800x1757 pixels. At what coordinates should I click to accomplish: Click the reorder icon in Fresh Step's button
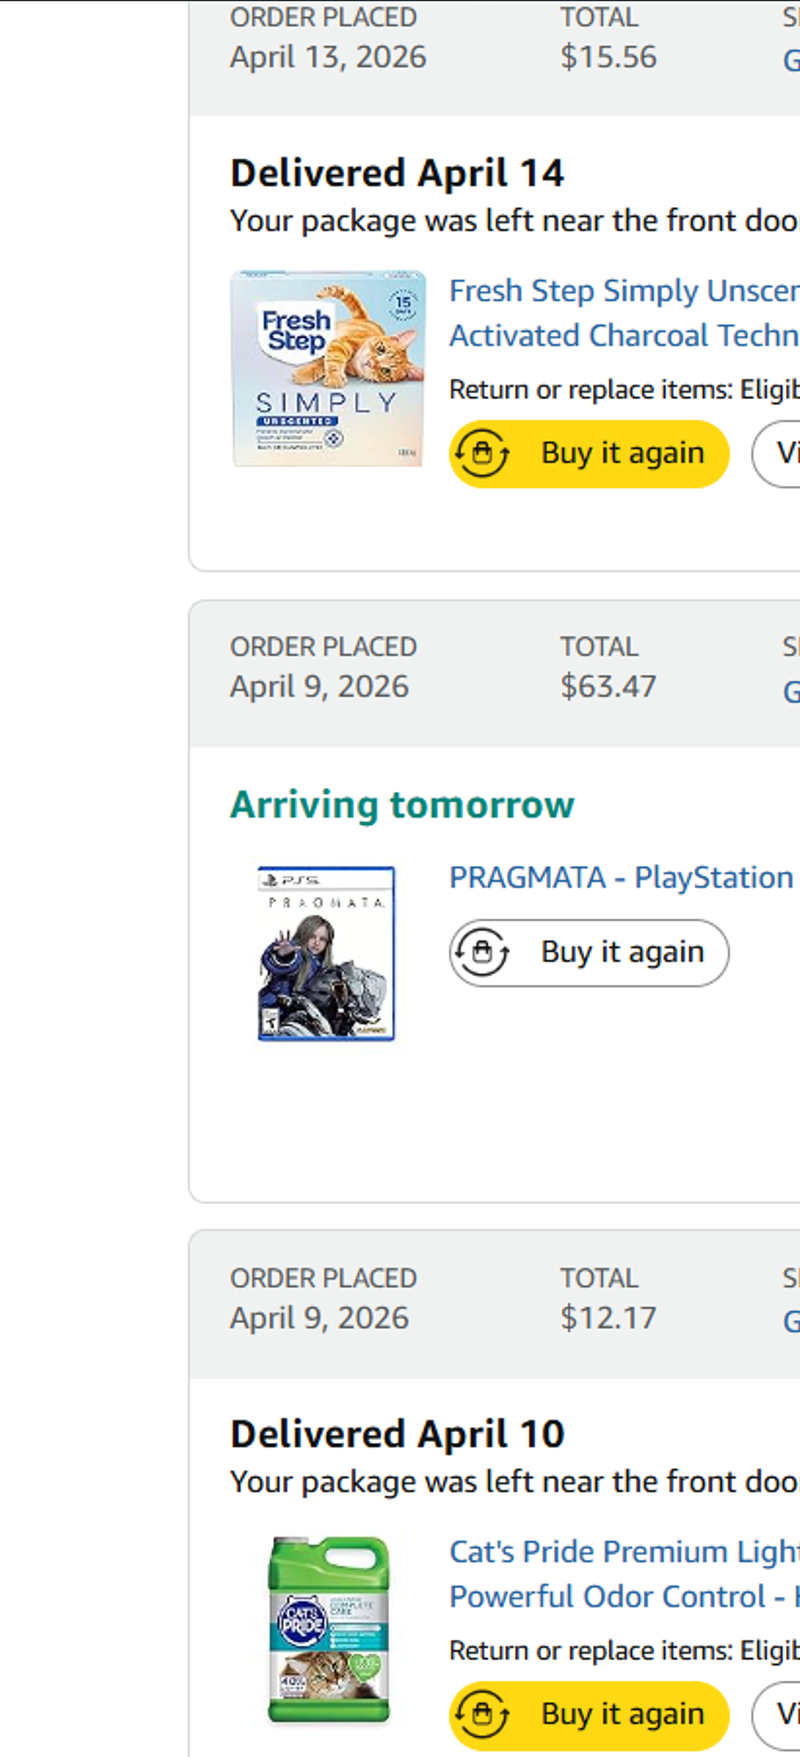pos(482,454)
